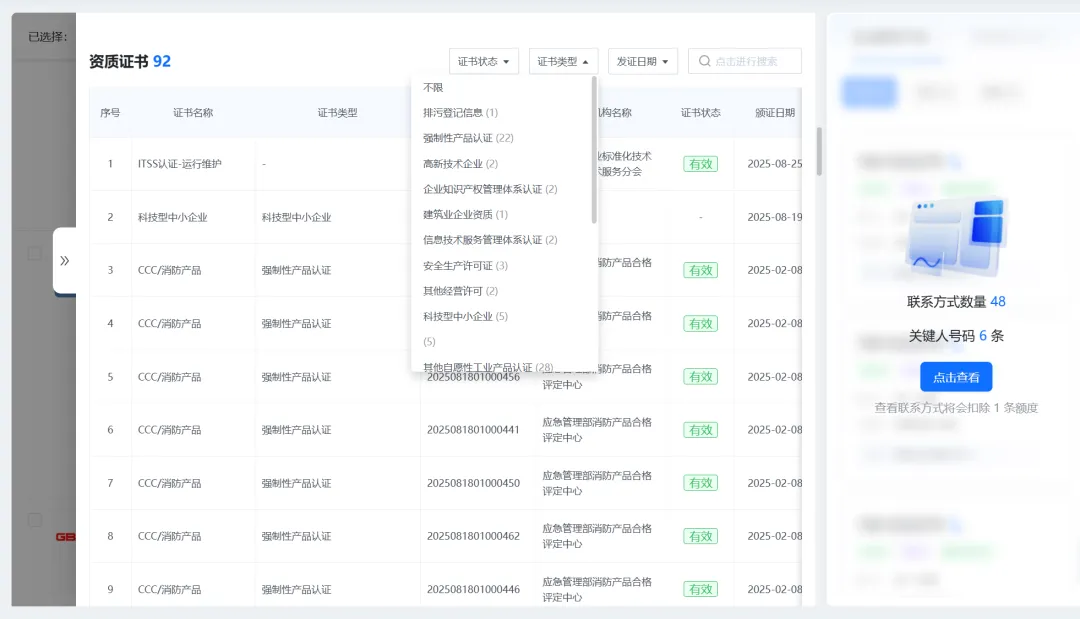1080x619 pixels.
Task: Select the 高新技术企业 (2) filter option
Action: tap(460, 163)
